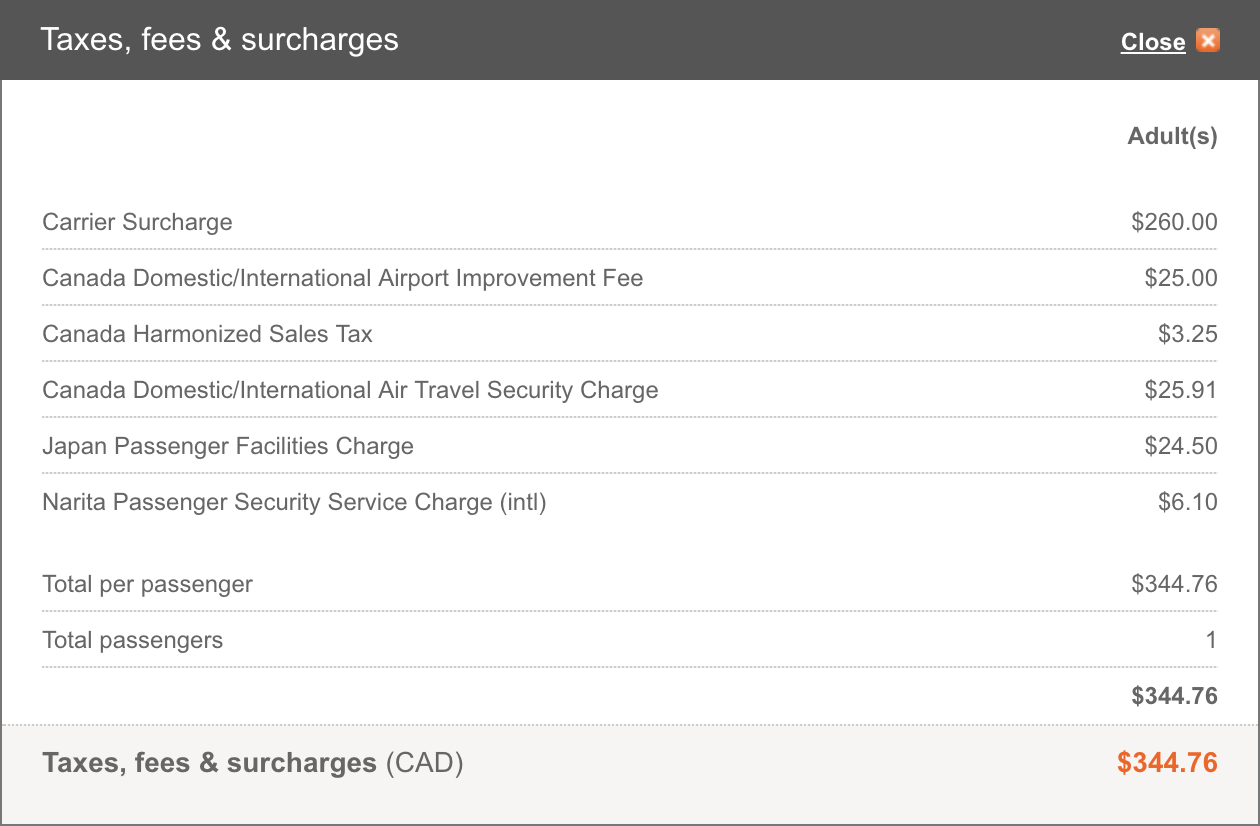The image size is (1260, 826).
Task: Click the orange close X icon
Action: [x=1208, y=41]
